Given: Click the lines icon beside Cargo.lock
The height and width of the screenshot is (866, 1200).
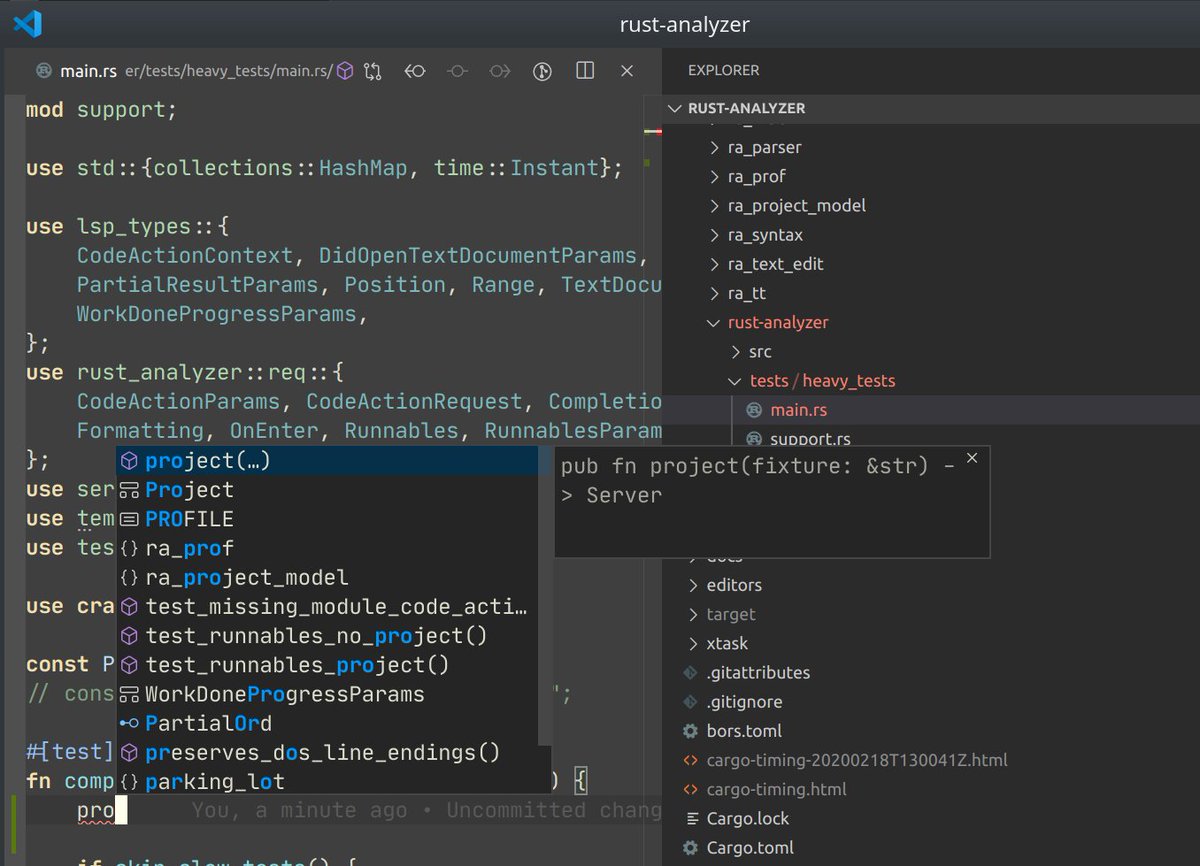Looking at the screenshot, I should [x=690, y=819].
